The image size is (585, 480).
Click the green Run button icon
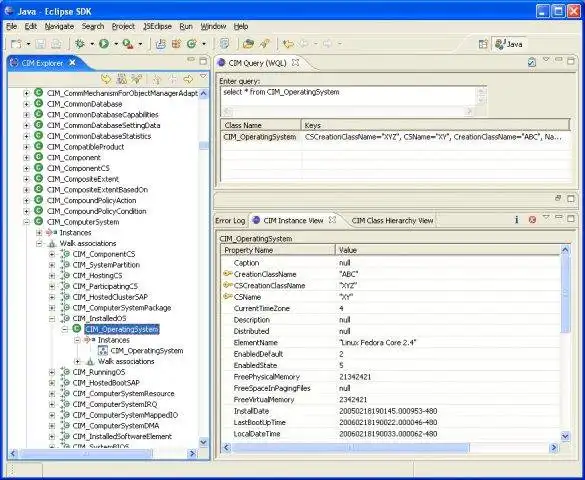point(104,44)
